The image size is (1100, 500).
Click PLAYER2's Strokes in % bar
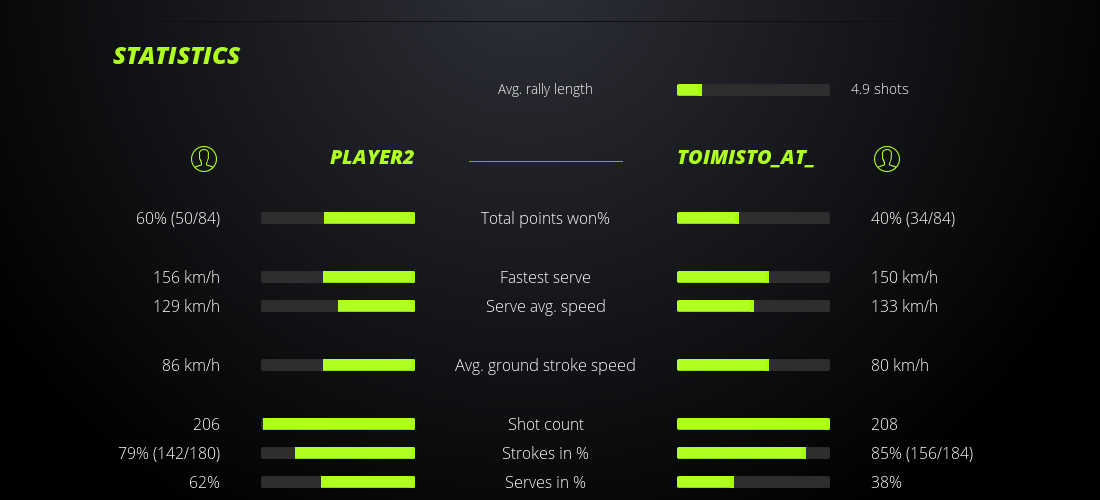(x=338, y=453)
